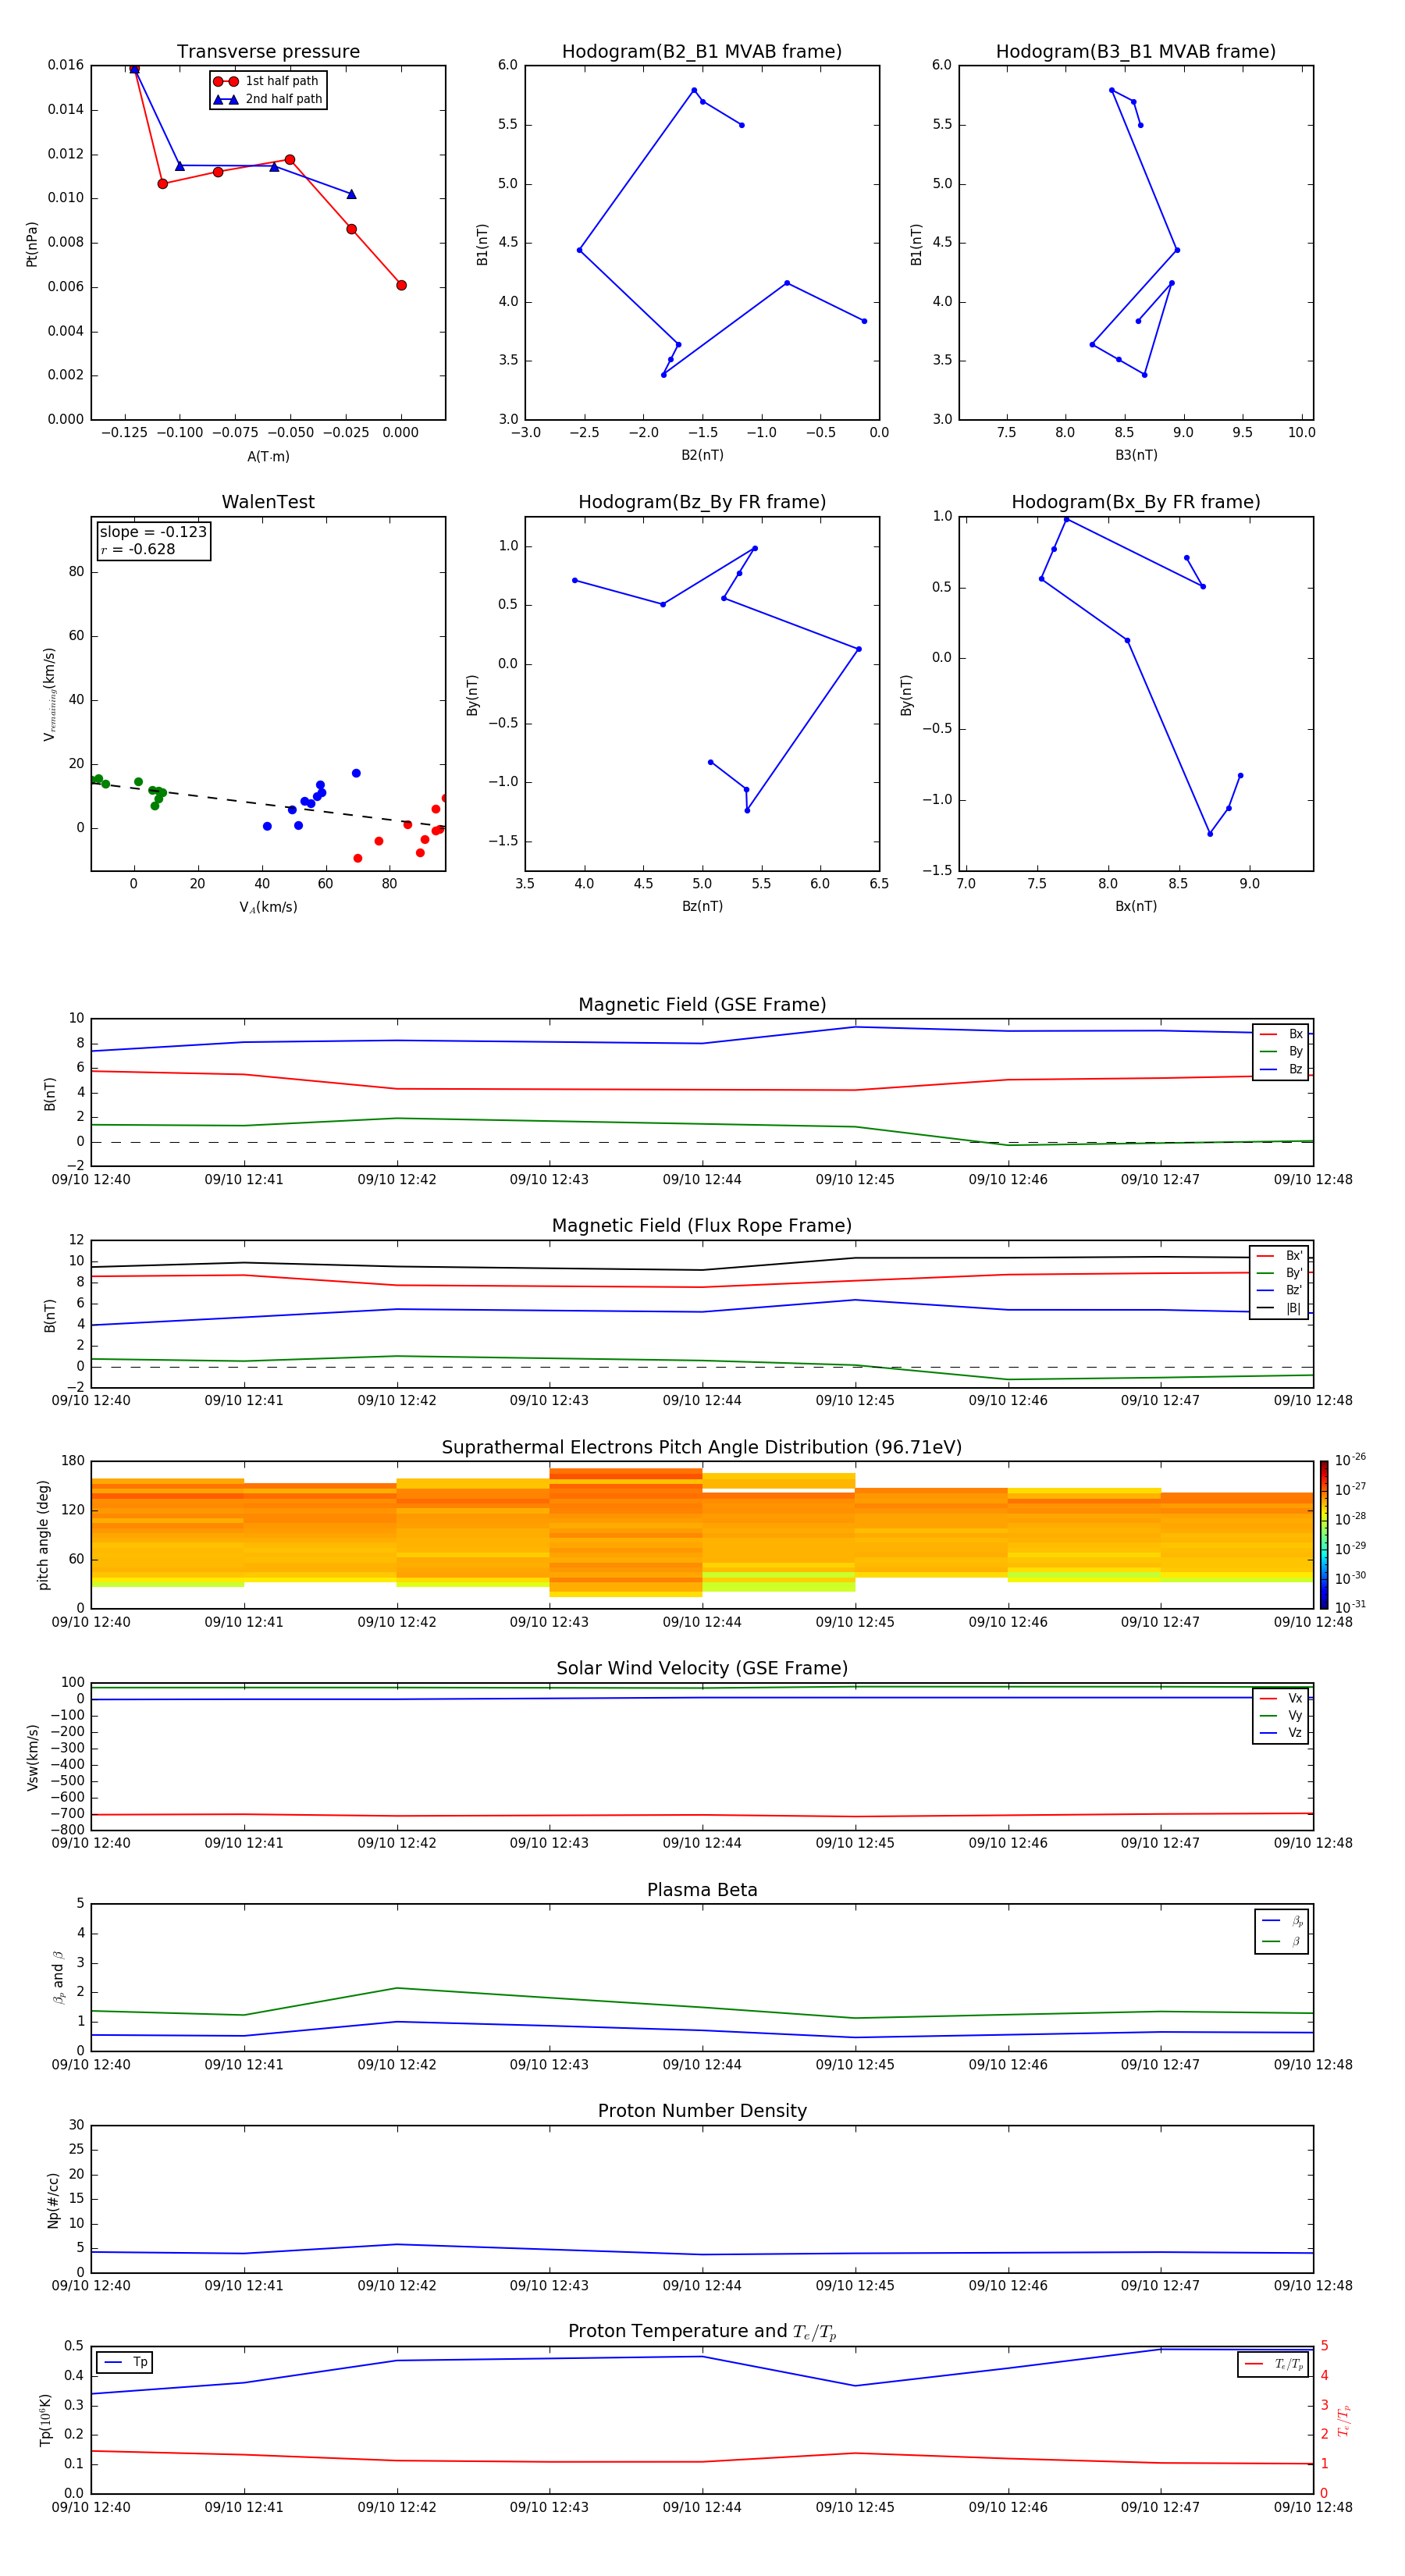Click the "Vsw(km/s)" axis label
Viewport: 1405px width, 2576px height.
pos(33,1756)
